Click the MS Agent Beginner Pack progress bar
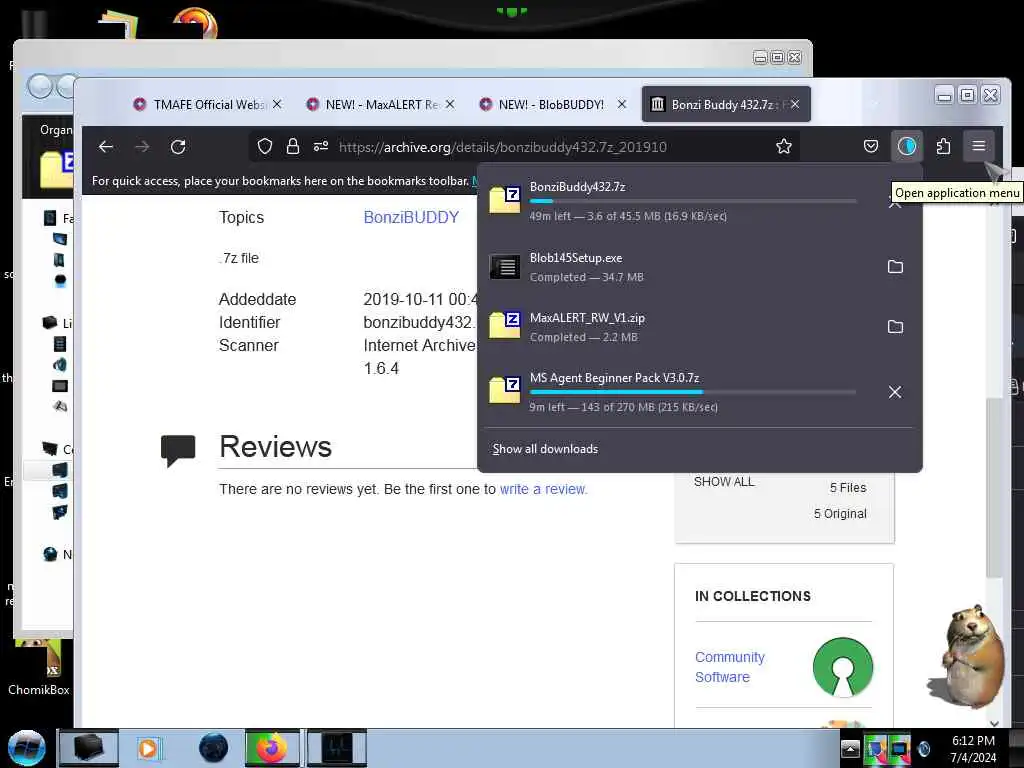Viewport: 1024px width, 768px height. point(693,392)
